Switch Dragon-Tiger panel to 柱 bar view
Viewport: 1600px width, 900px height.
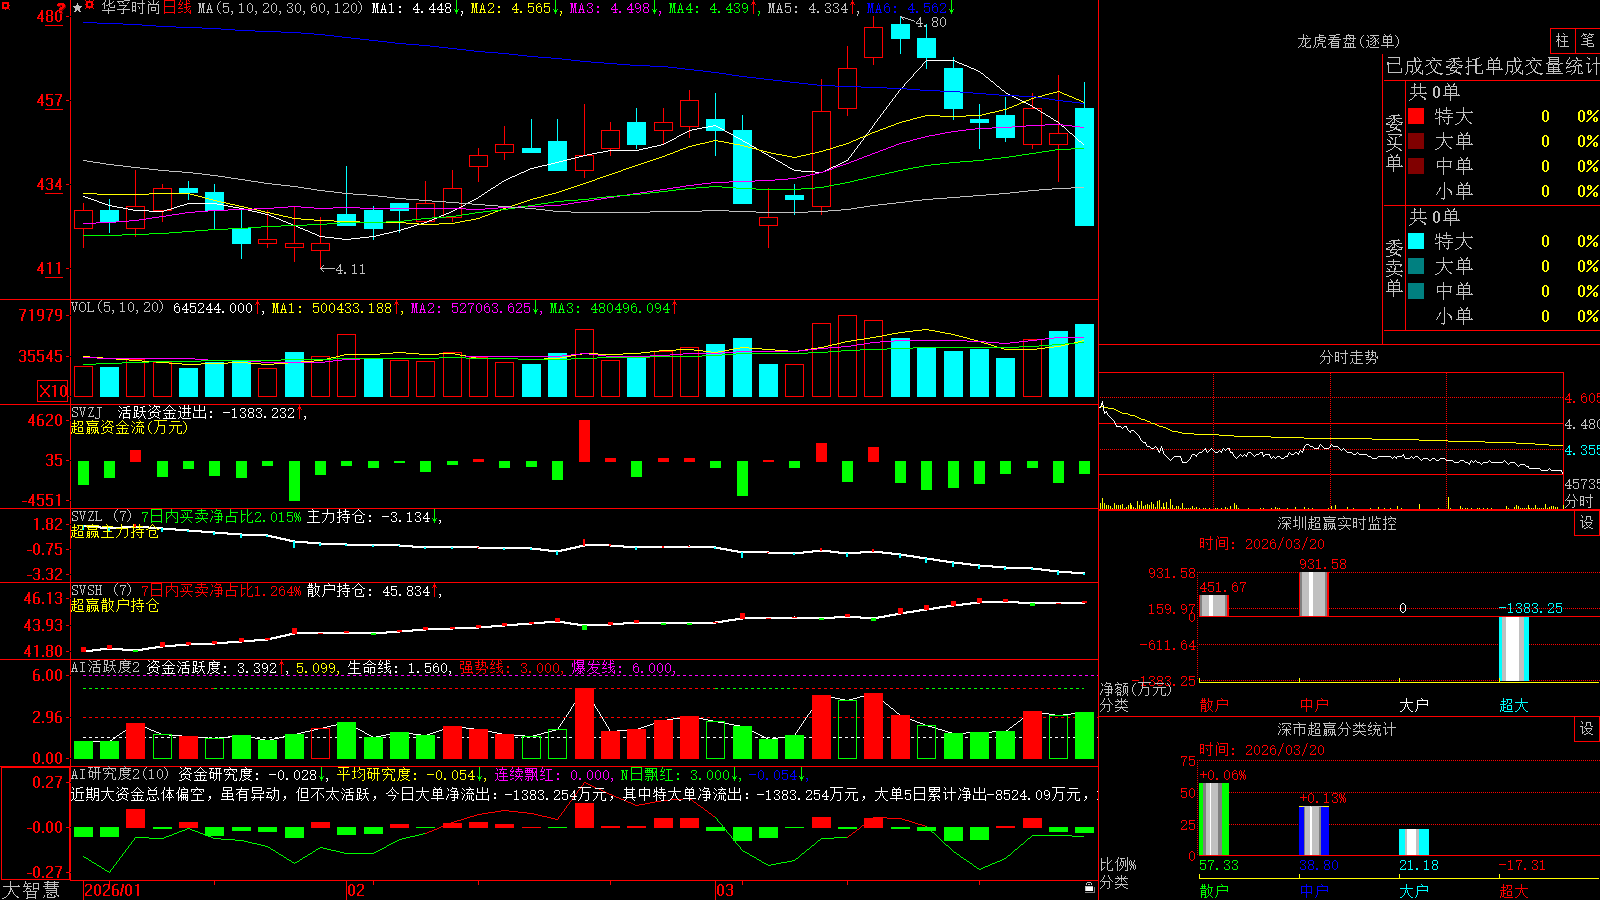1562,41
